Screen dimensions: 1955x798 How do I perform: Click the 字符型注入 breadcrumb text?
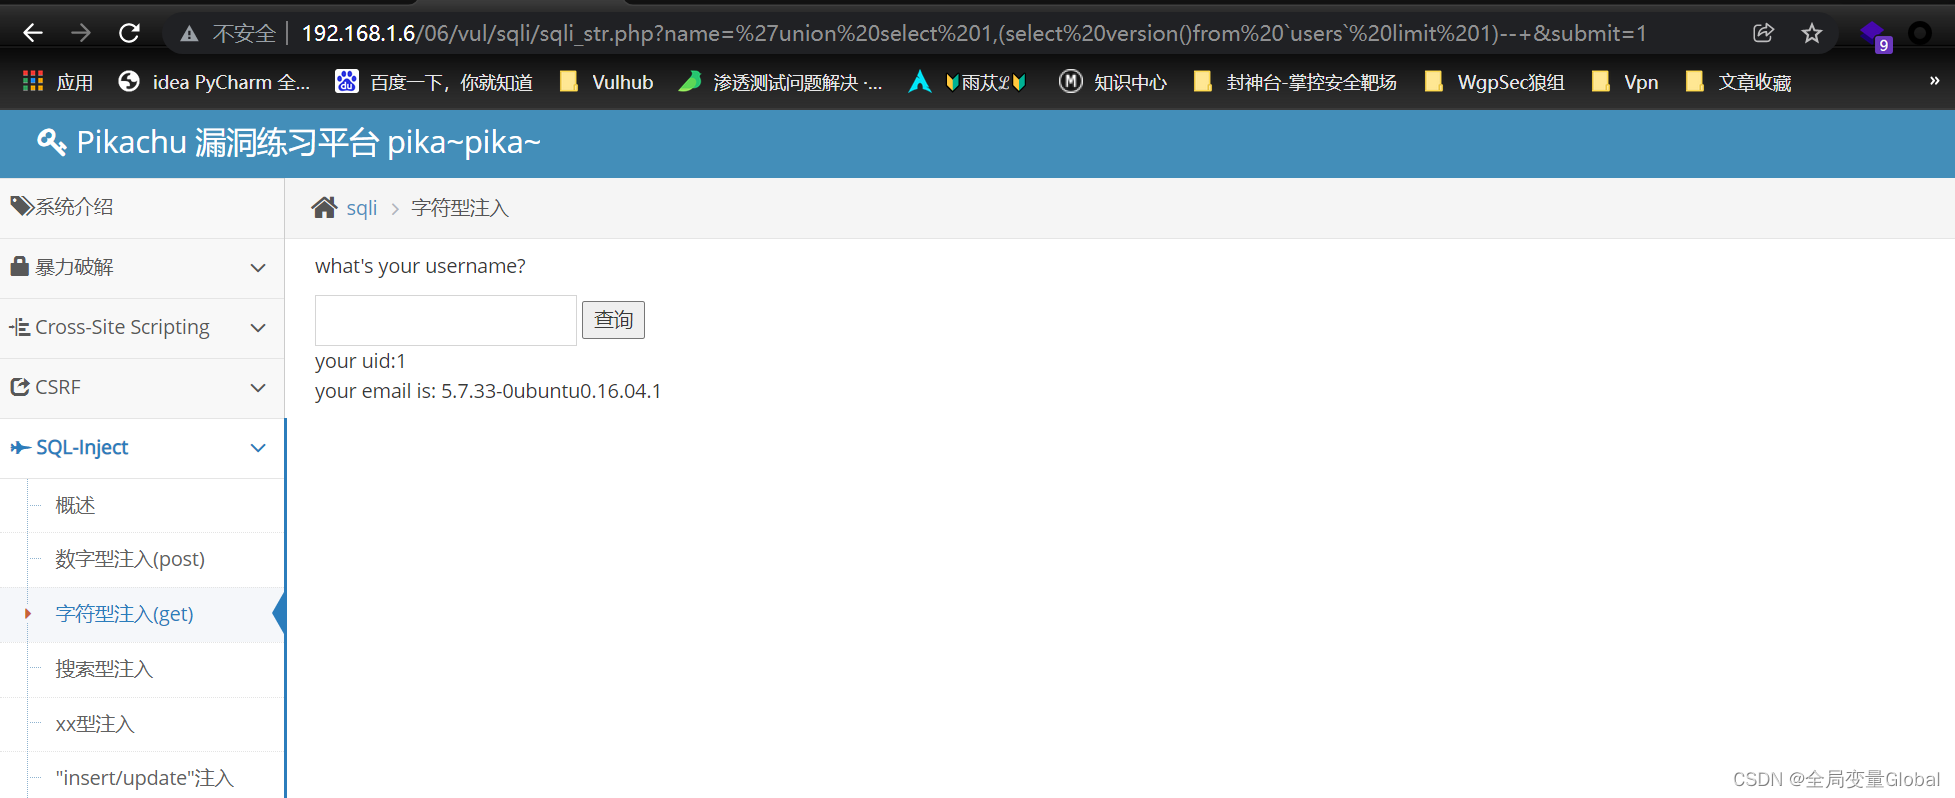[x=460, y=208]
